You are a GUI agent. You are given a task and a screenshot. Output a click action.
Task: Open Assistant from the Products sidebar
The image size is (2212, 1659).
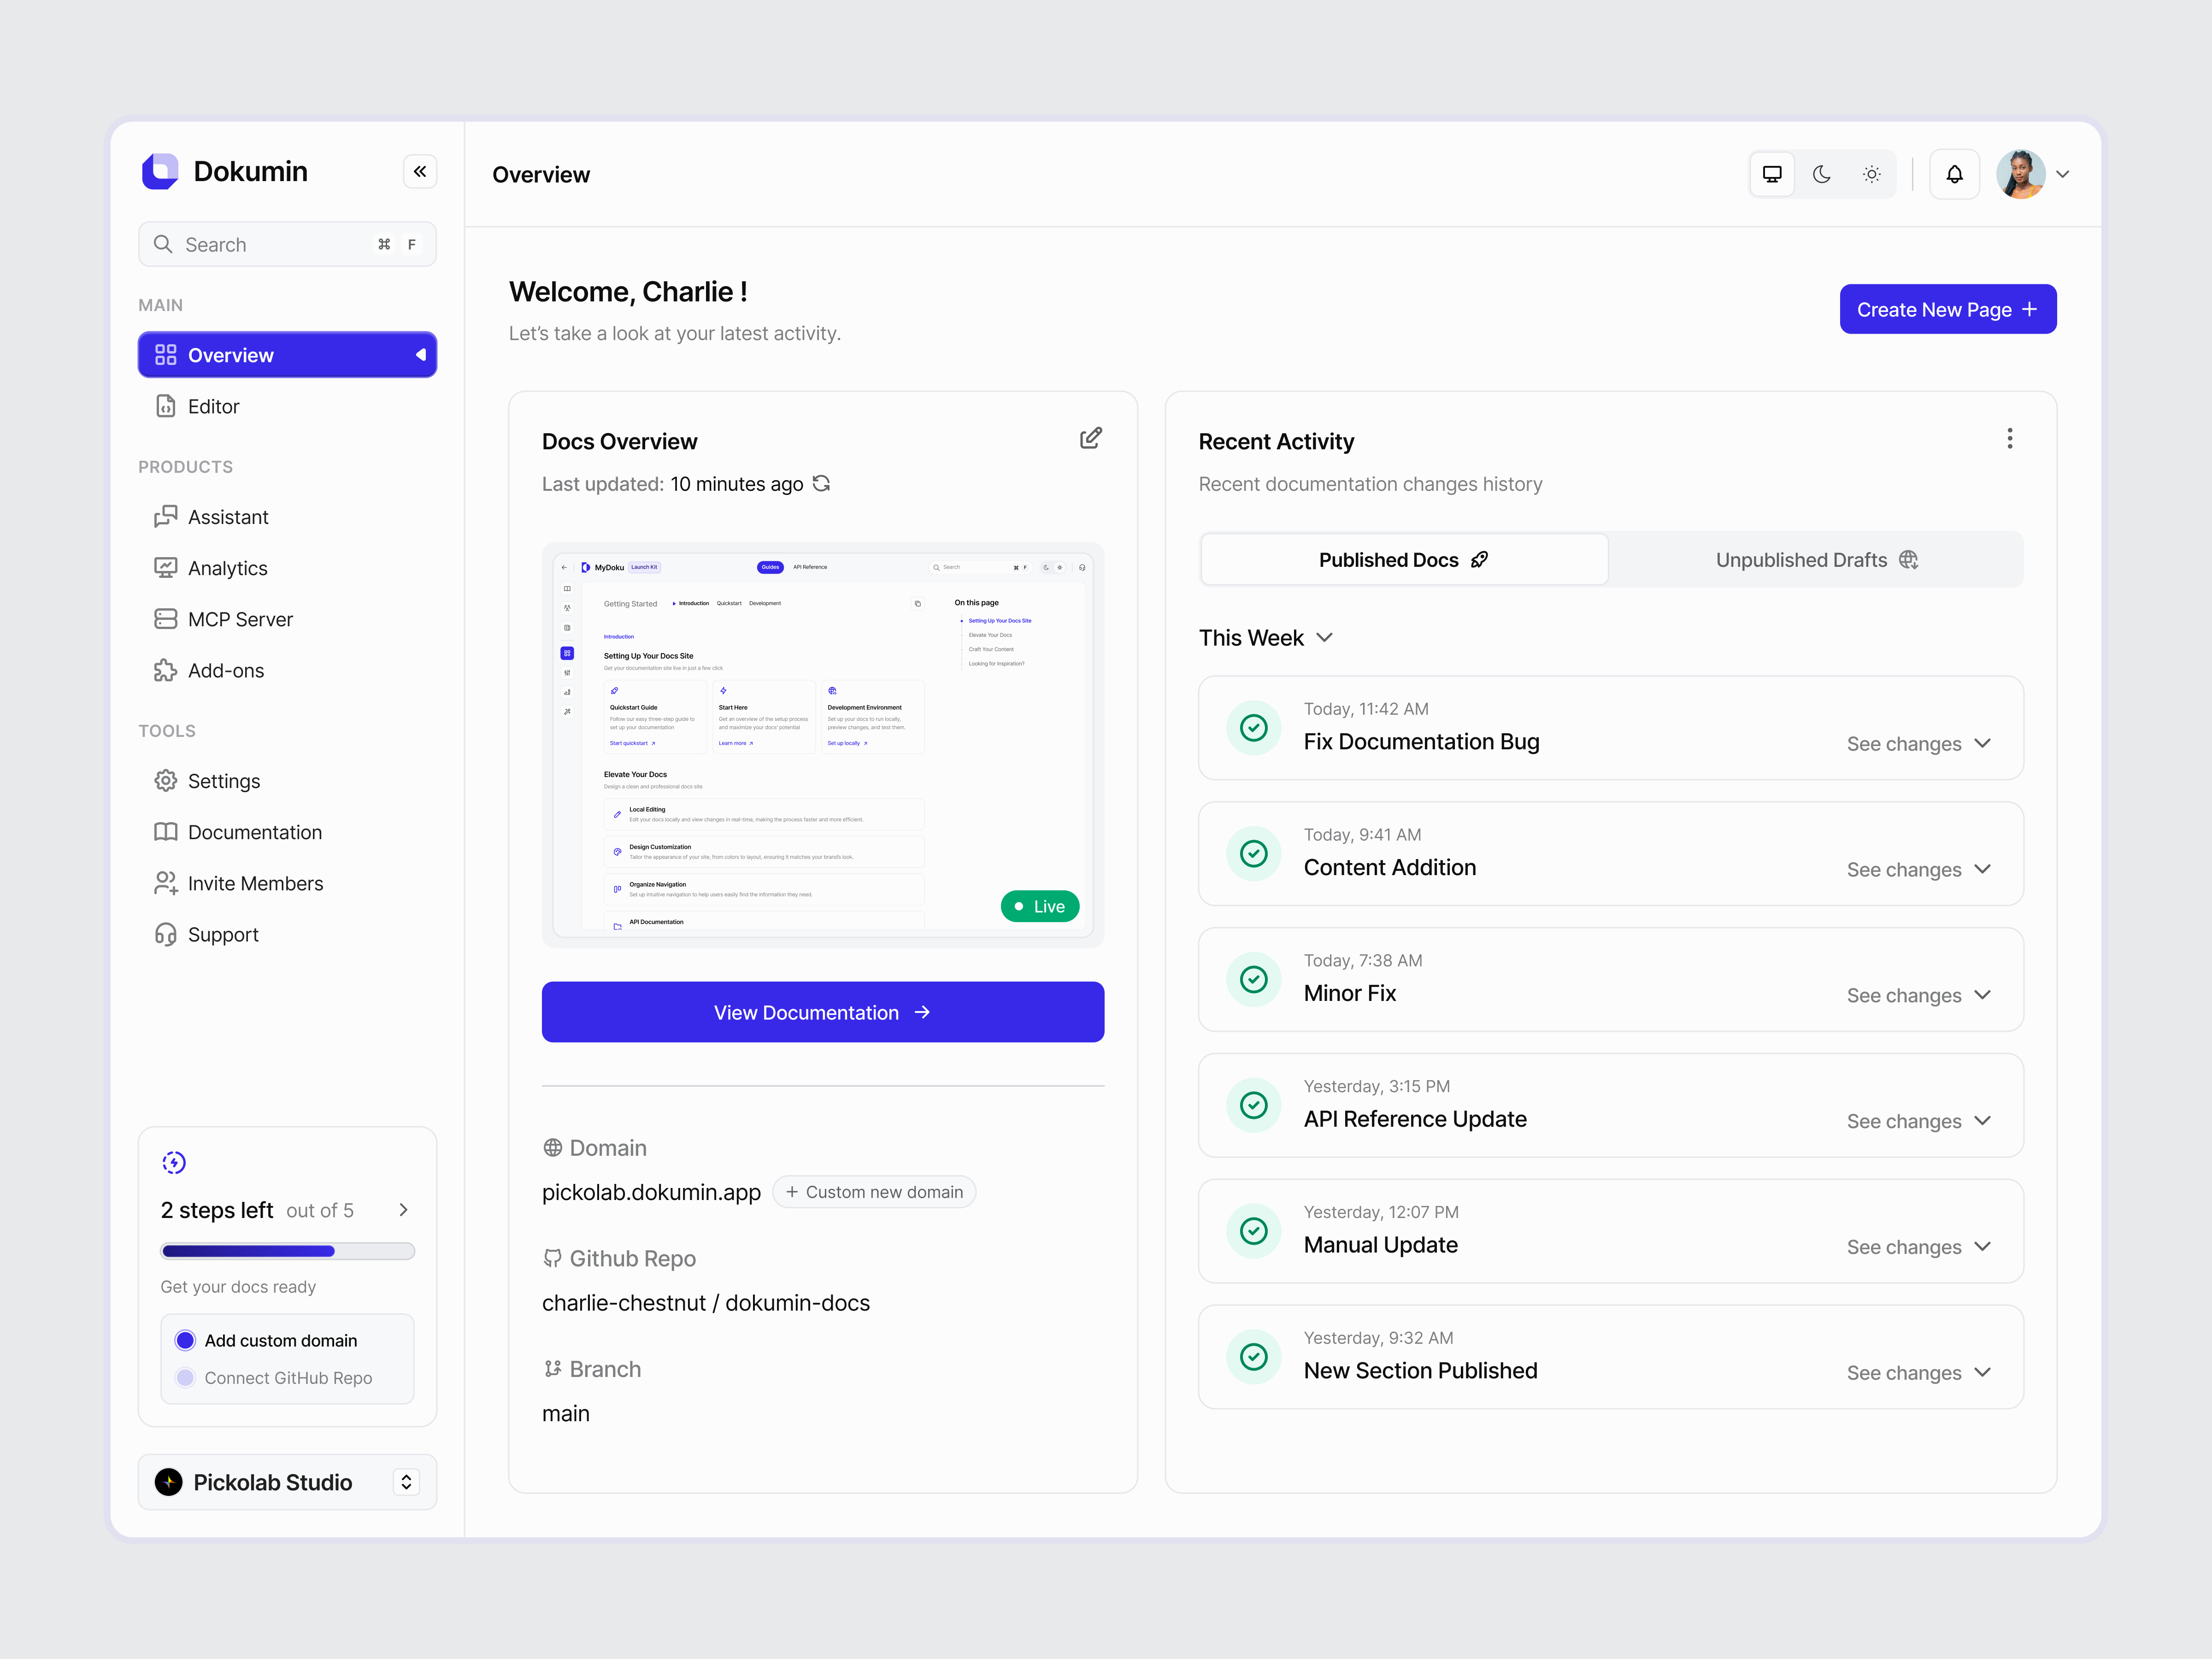[x=228, y=516]
